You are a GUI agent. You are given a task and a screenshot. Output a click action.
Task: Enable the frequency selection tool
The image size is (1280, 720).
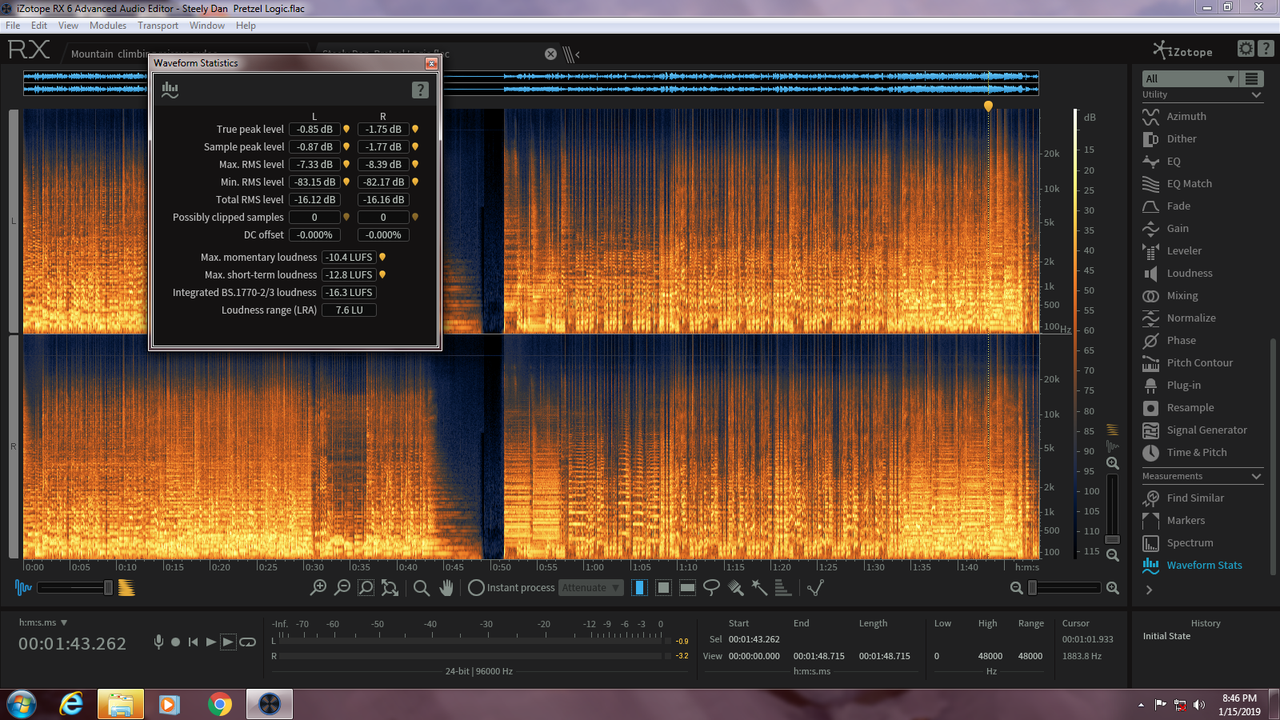[x=687, y=588]
